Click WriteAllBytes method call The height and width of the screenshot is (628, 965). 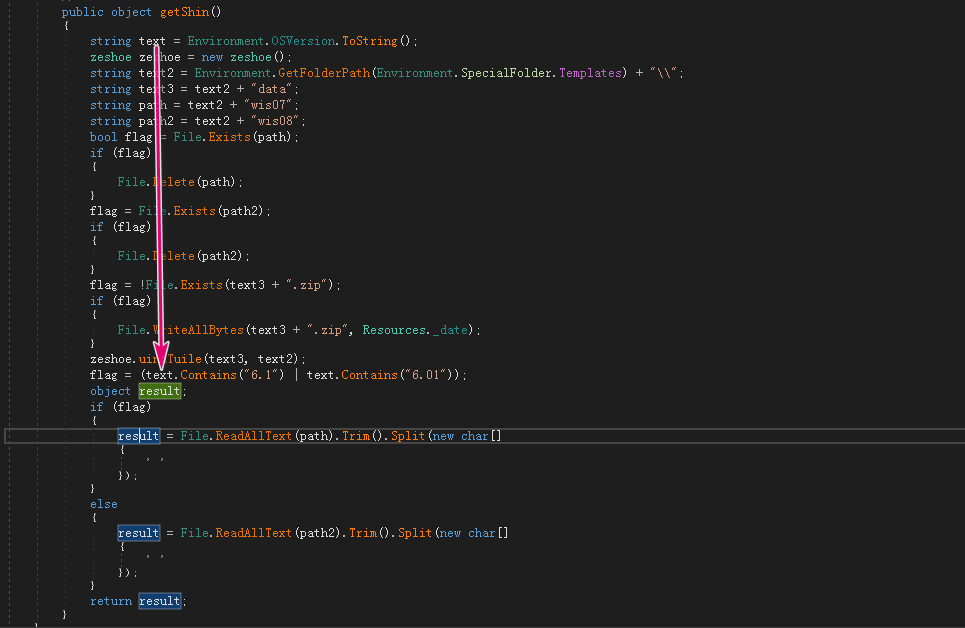(198, 329)
